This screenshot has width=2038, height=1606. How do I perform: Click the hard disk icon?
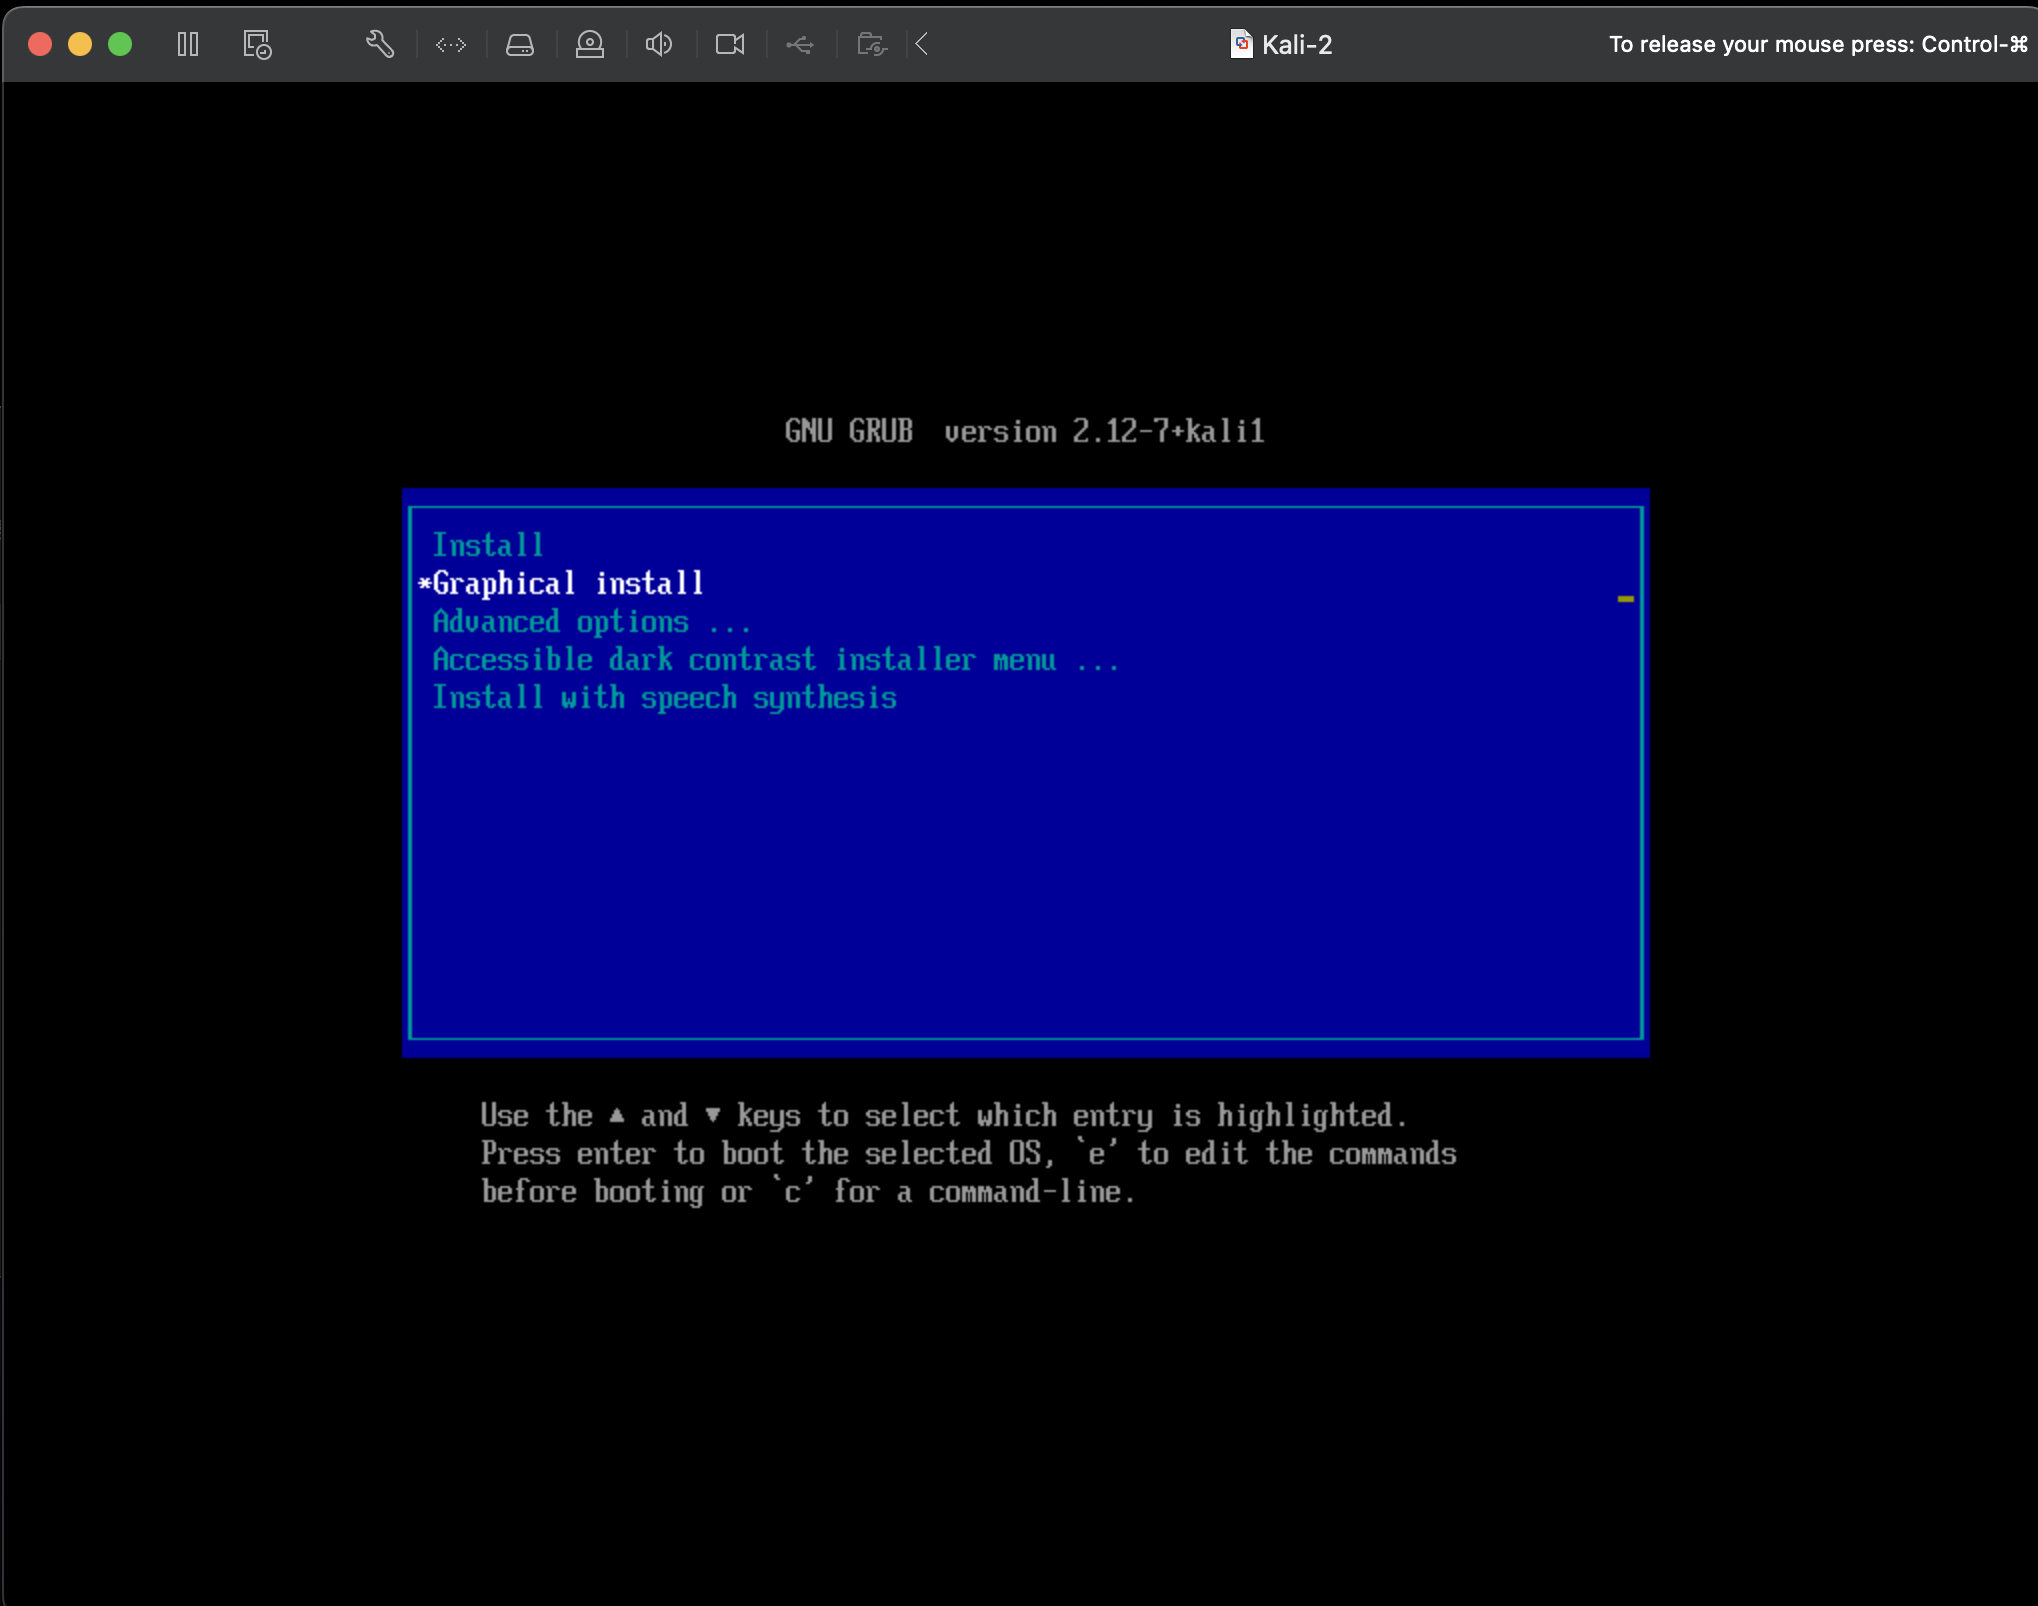(x=519, y=44)
